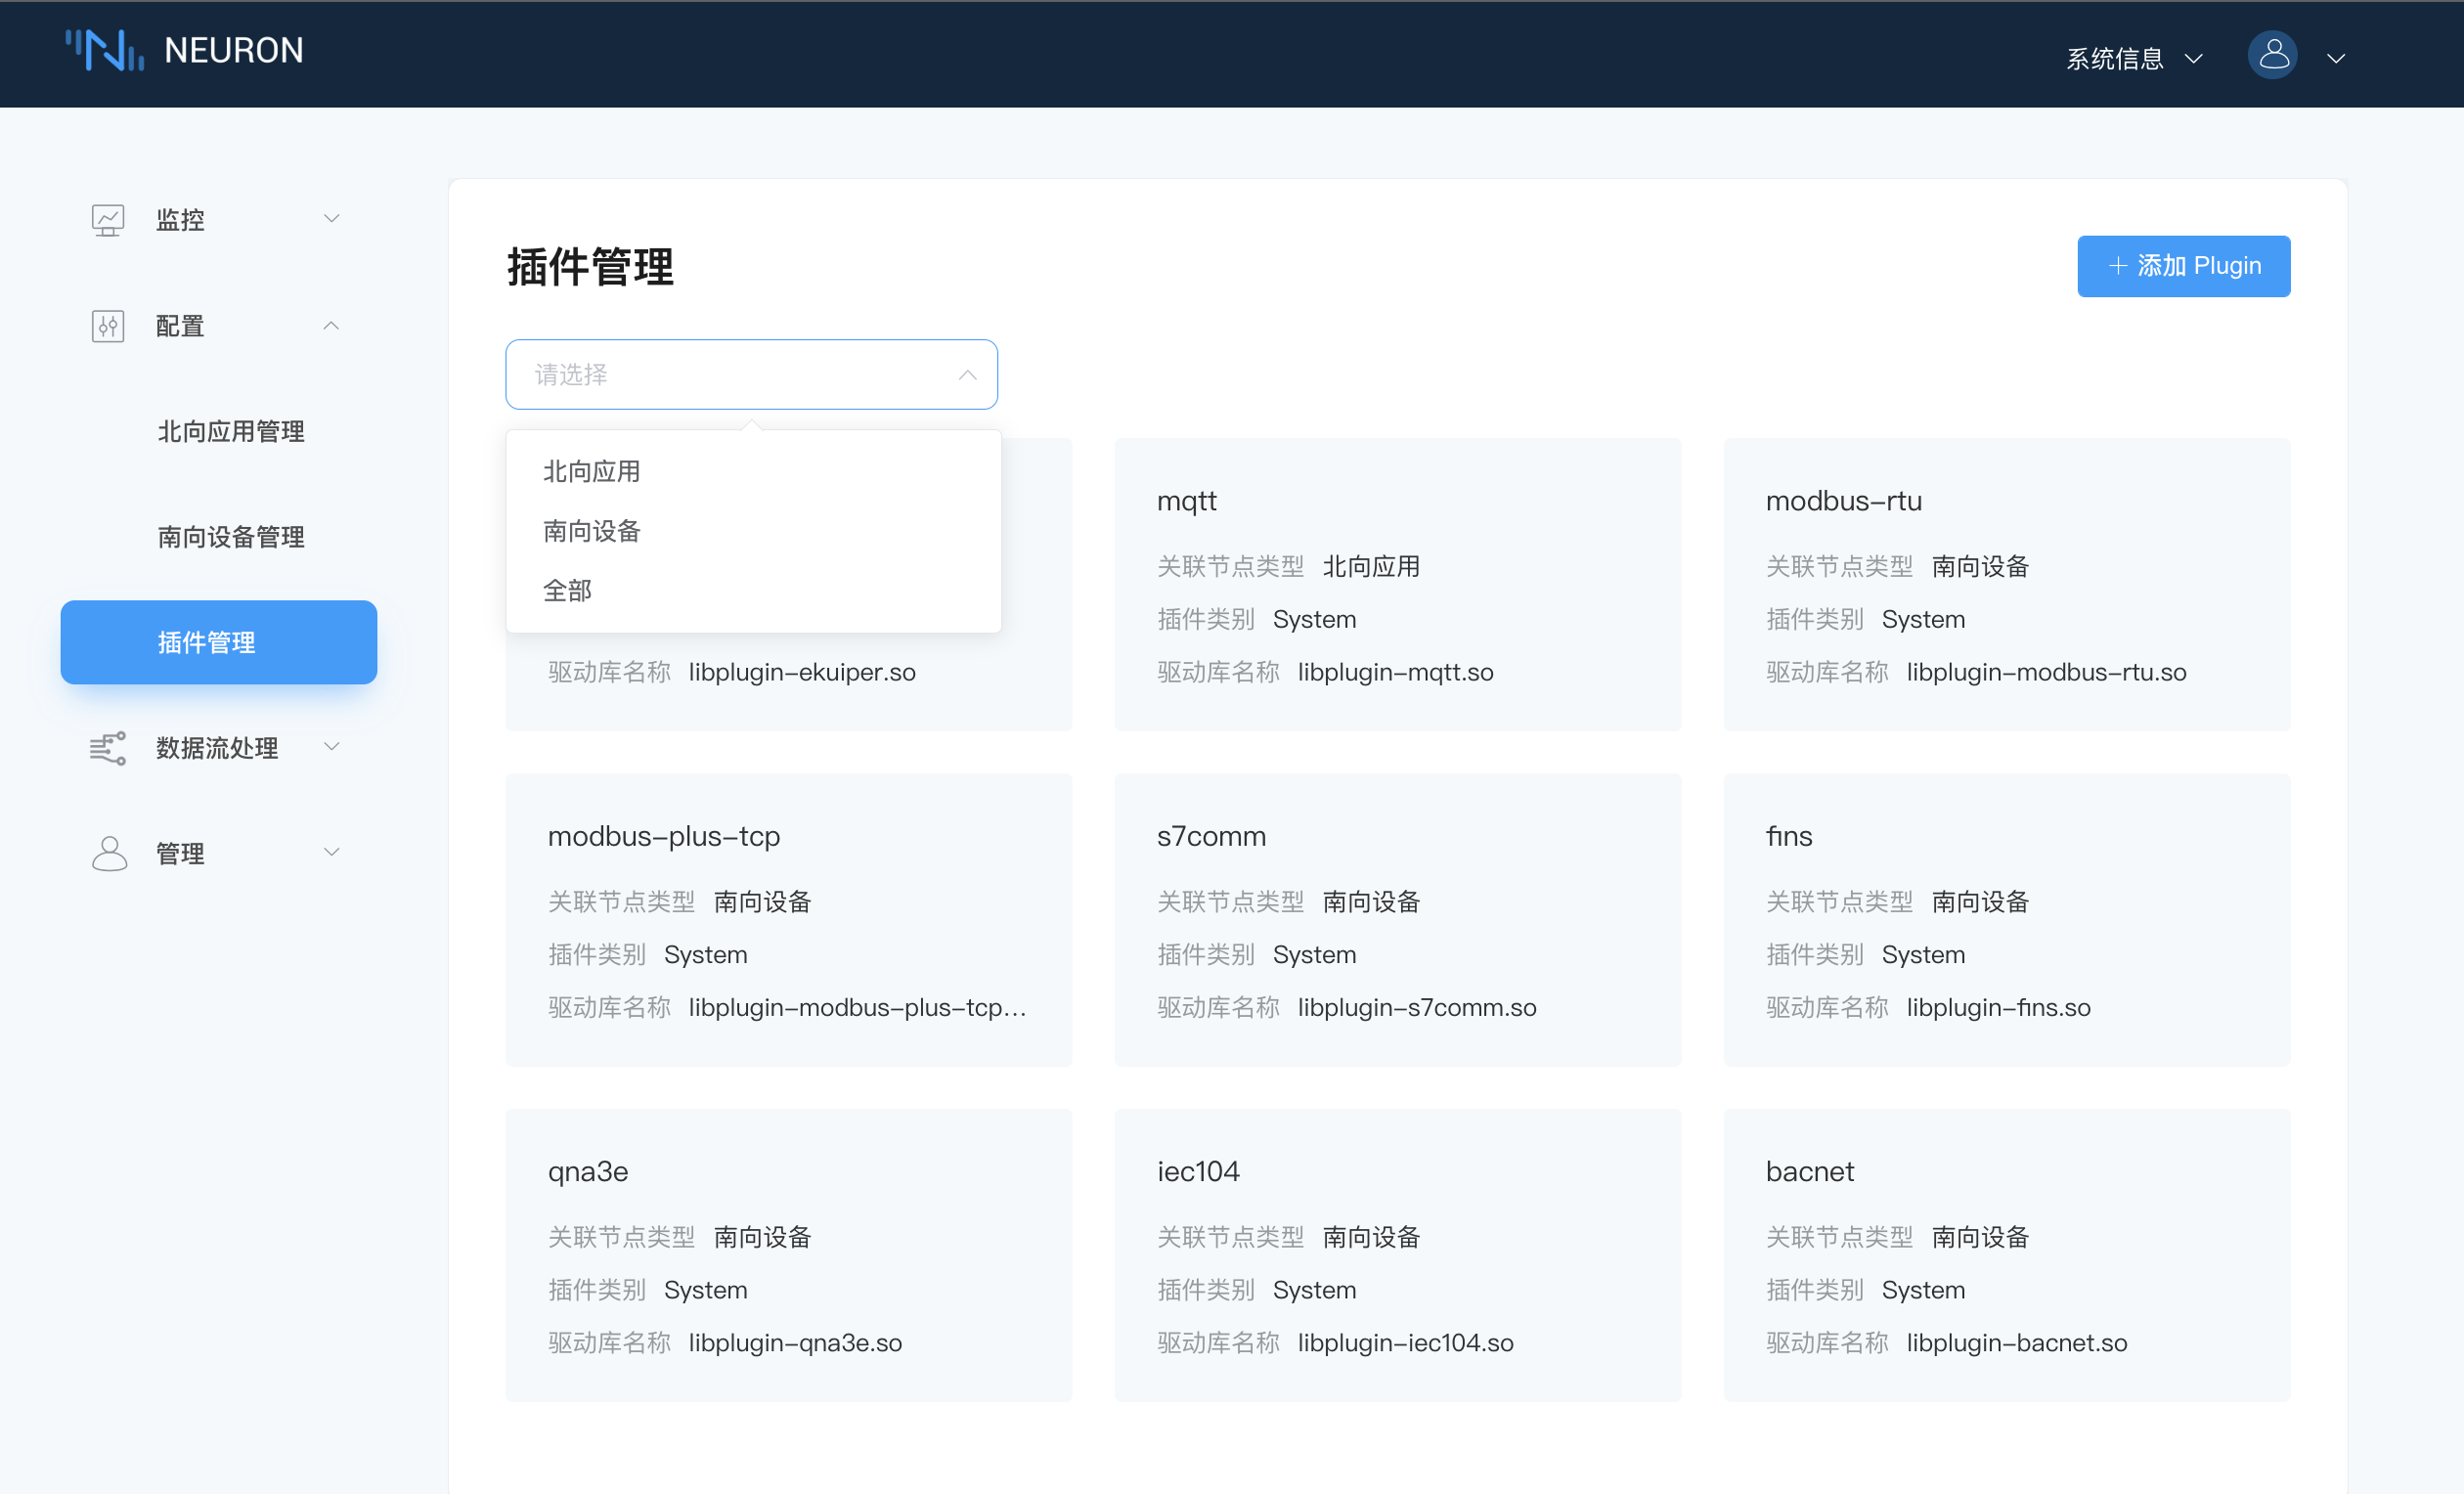This screenshot has width=2464, height=1494.
Task: Click the NEURON brand text
Action: (x=234, y=51)
